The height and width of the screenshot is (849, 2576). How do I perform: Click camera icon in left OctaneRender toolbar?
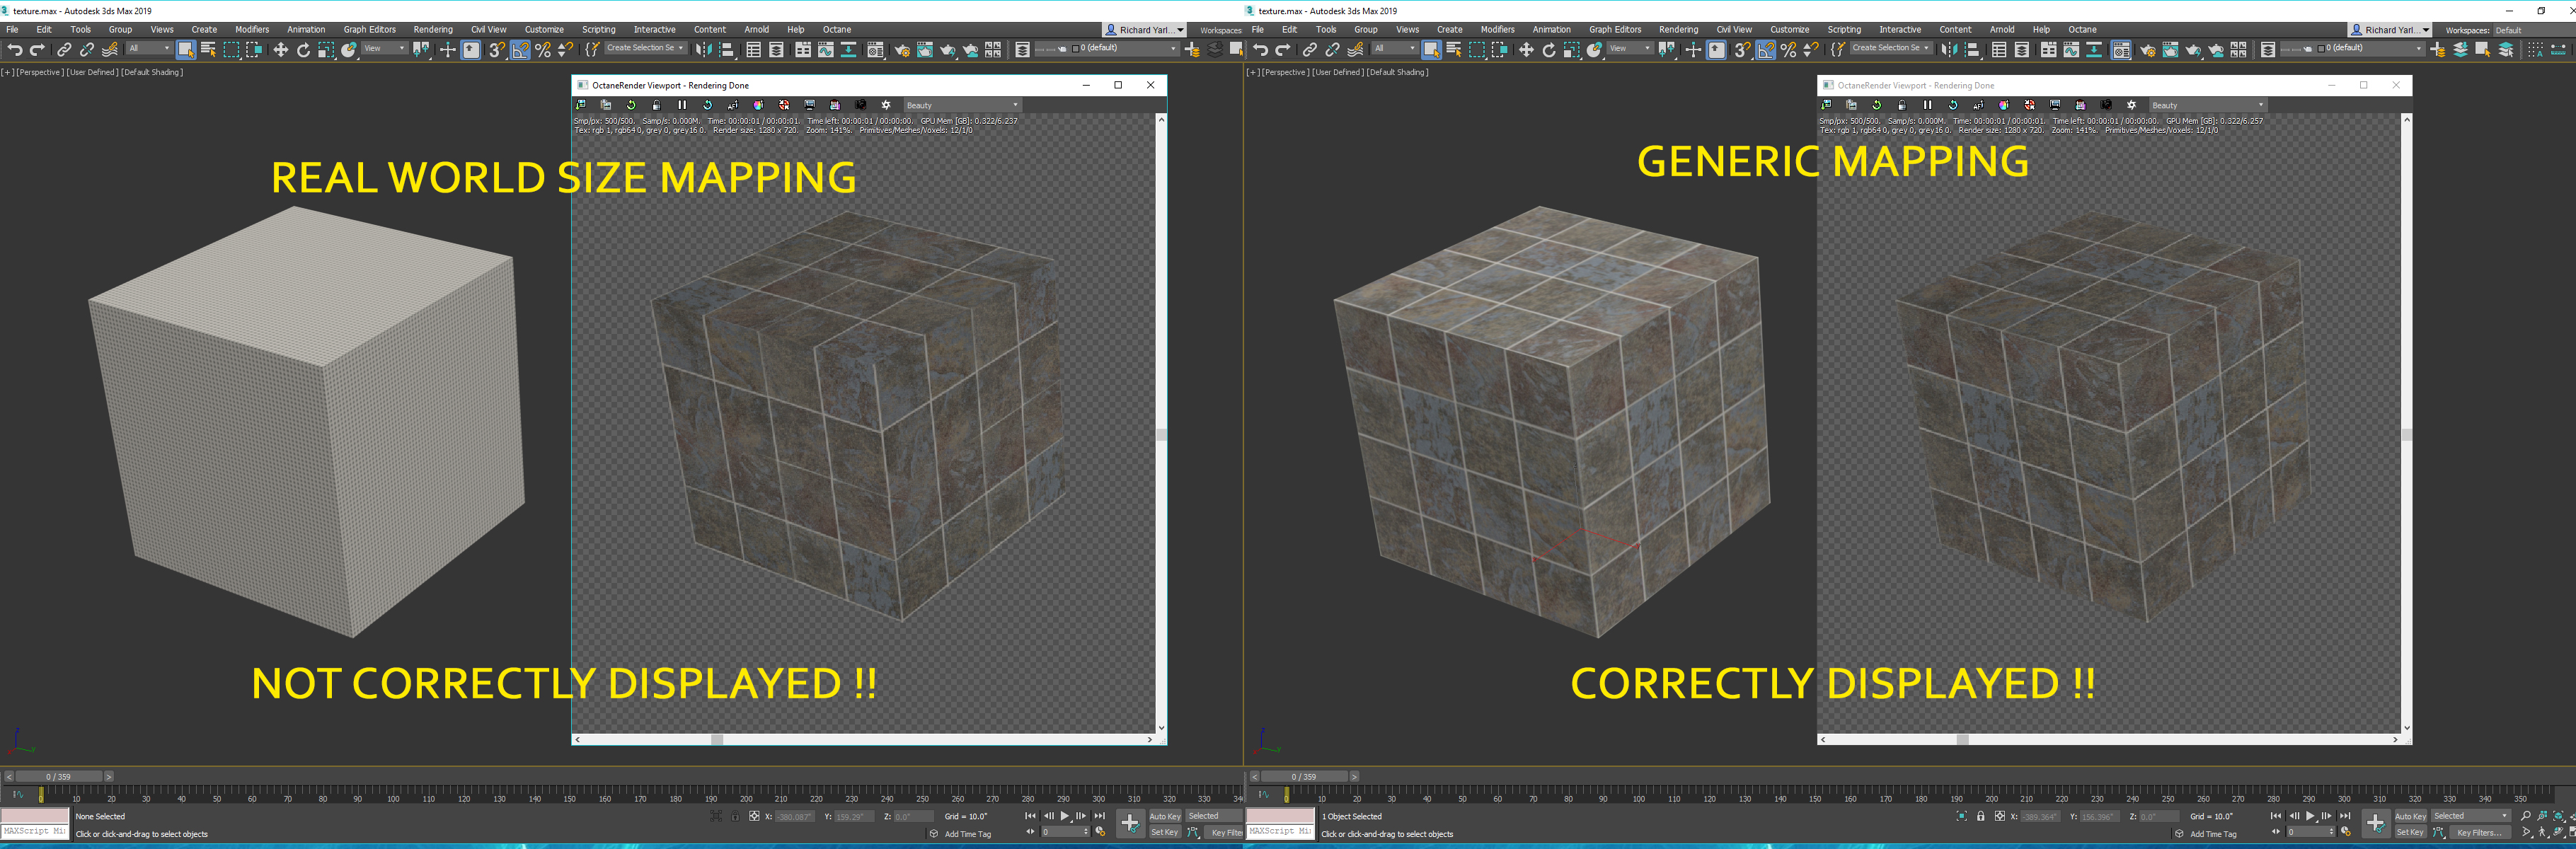[860, 105]
